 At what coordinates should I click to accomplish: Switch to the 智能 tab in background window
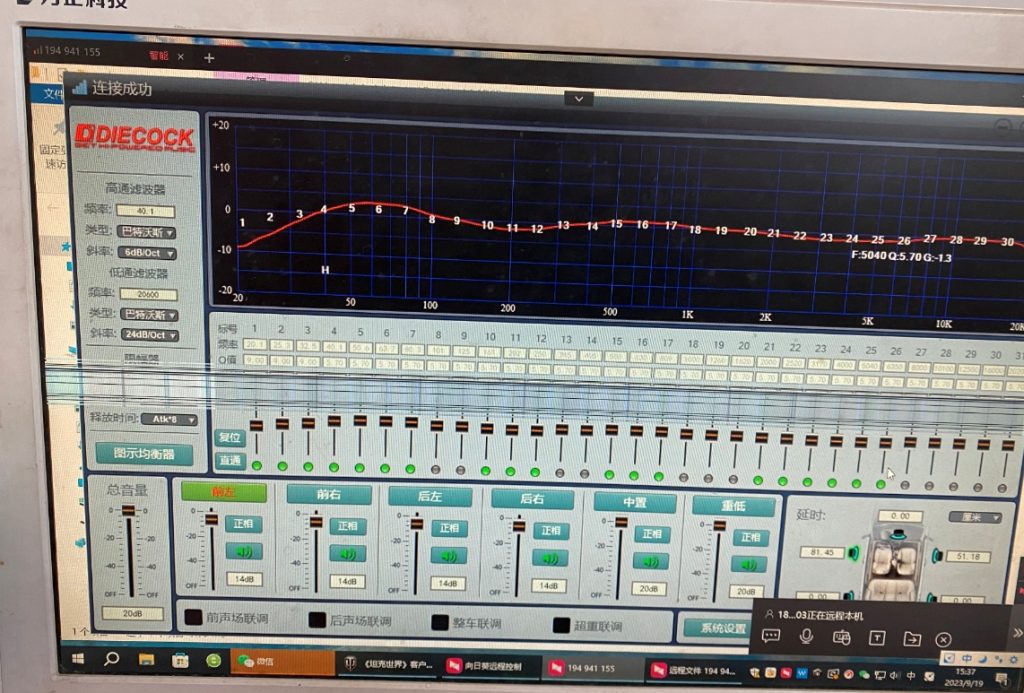pyautogui.click(x=159, y=56)
